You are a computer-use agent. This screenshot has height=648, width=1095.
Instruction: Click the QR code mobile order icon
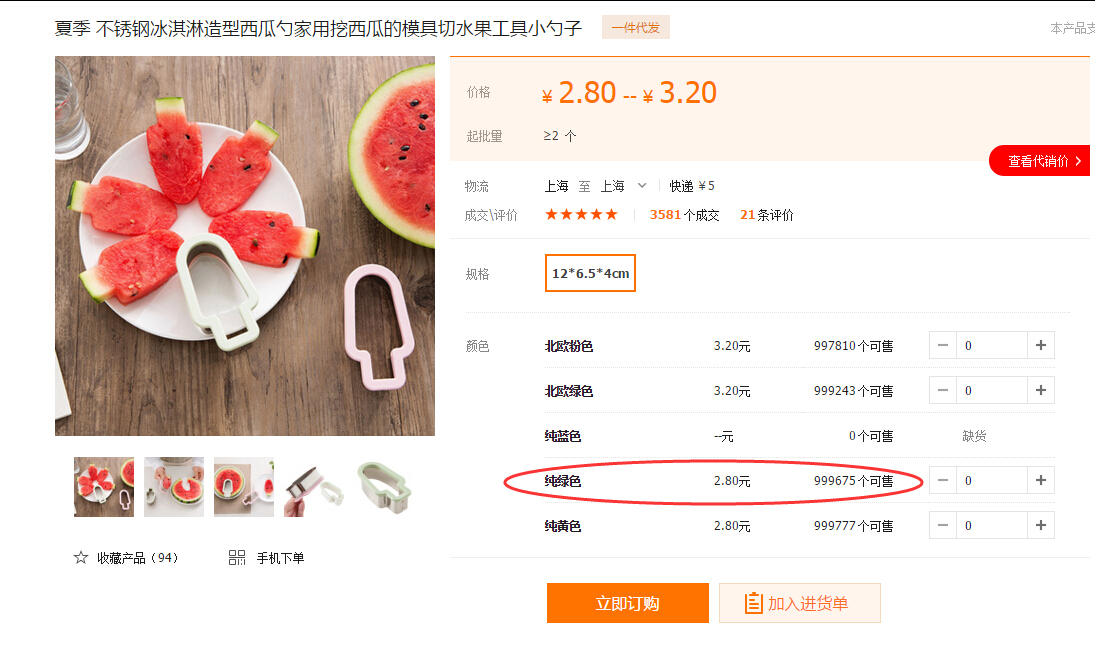(x=237, y=558)
